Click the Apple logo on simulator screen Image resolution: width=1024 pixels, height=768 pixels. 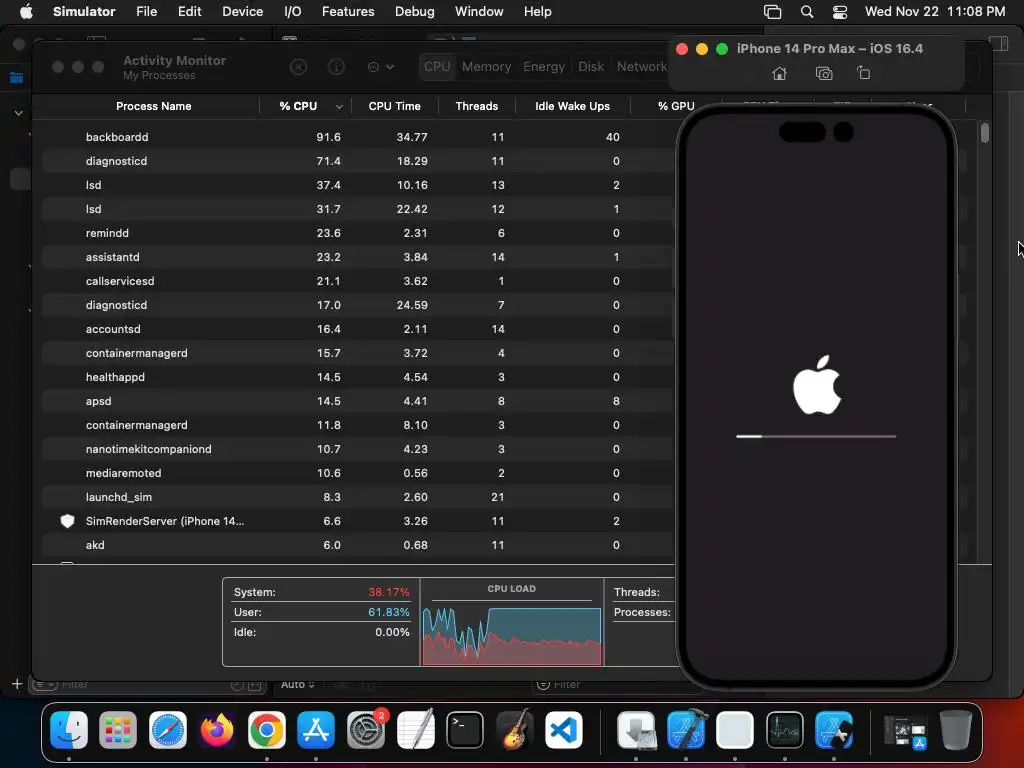[x=817, y=385]
